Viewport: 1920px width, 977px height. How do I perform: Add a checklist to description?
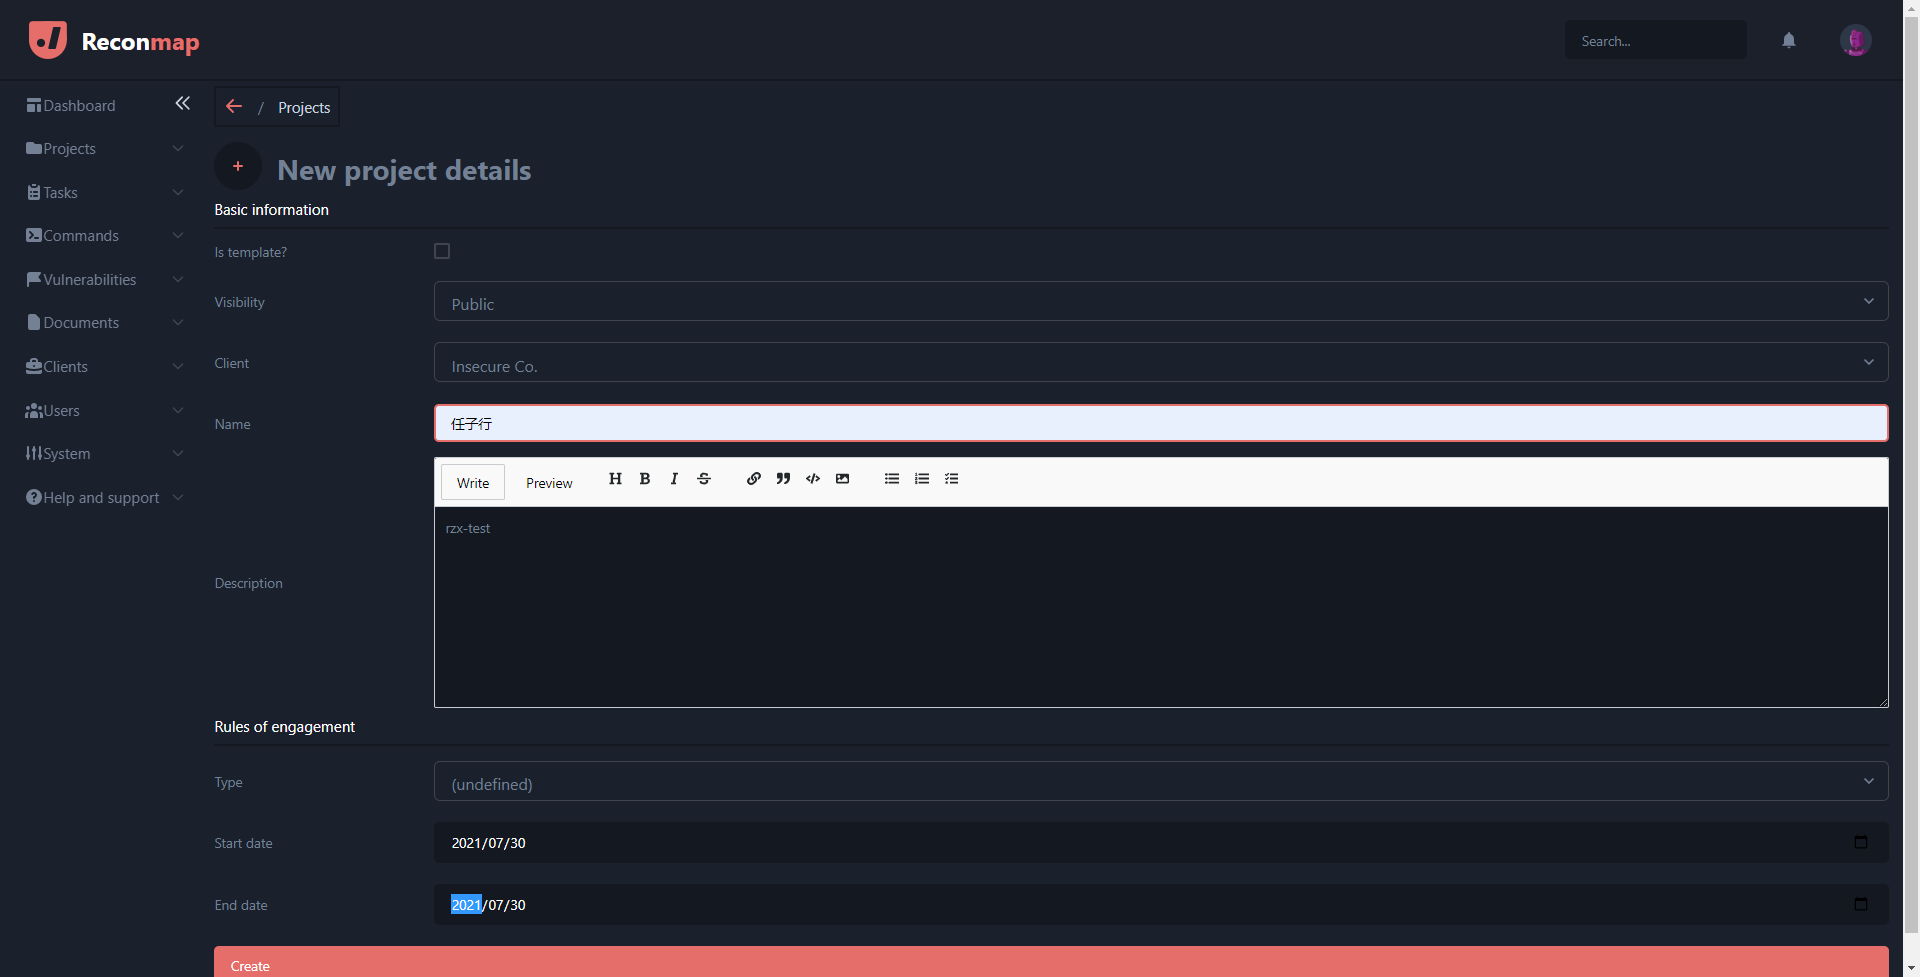pyautogui.click(x=951, y=479)
